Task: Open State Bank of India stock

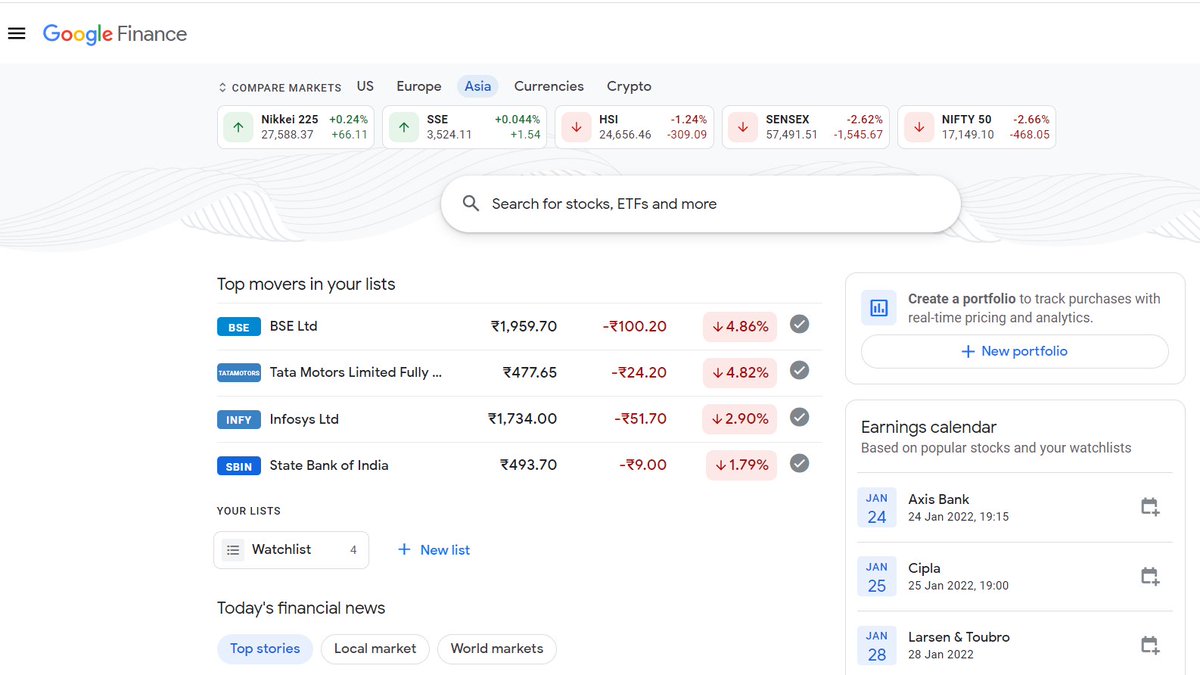Action: click(519, 466)
